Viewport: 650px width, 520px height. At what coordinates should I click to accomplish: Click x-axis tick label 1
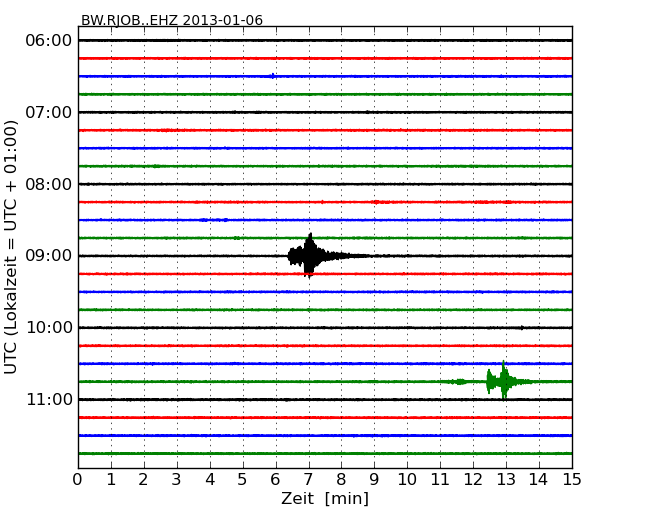pyautogui.click(x=111, y=480)
